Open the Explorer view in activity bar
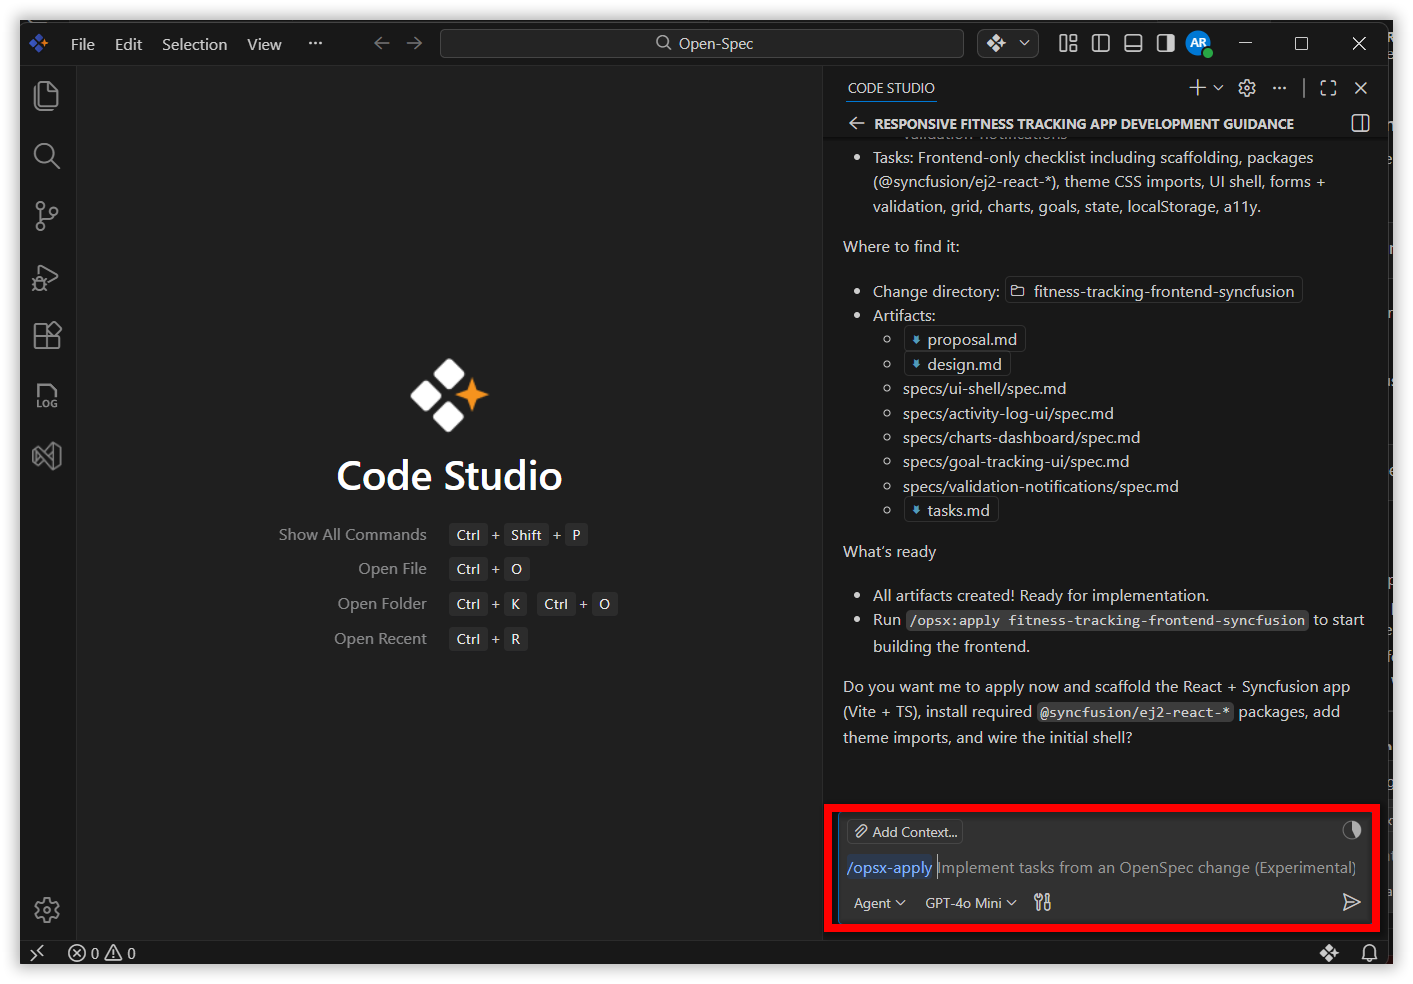 point(47,96)
